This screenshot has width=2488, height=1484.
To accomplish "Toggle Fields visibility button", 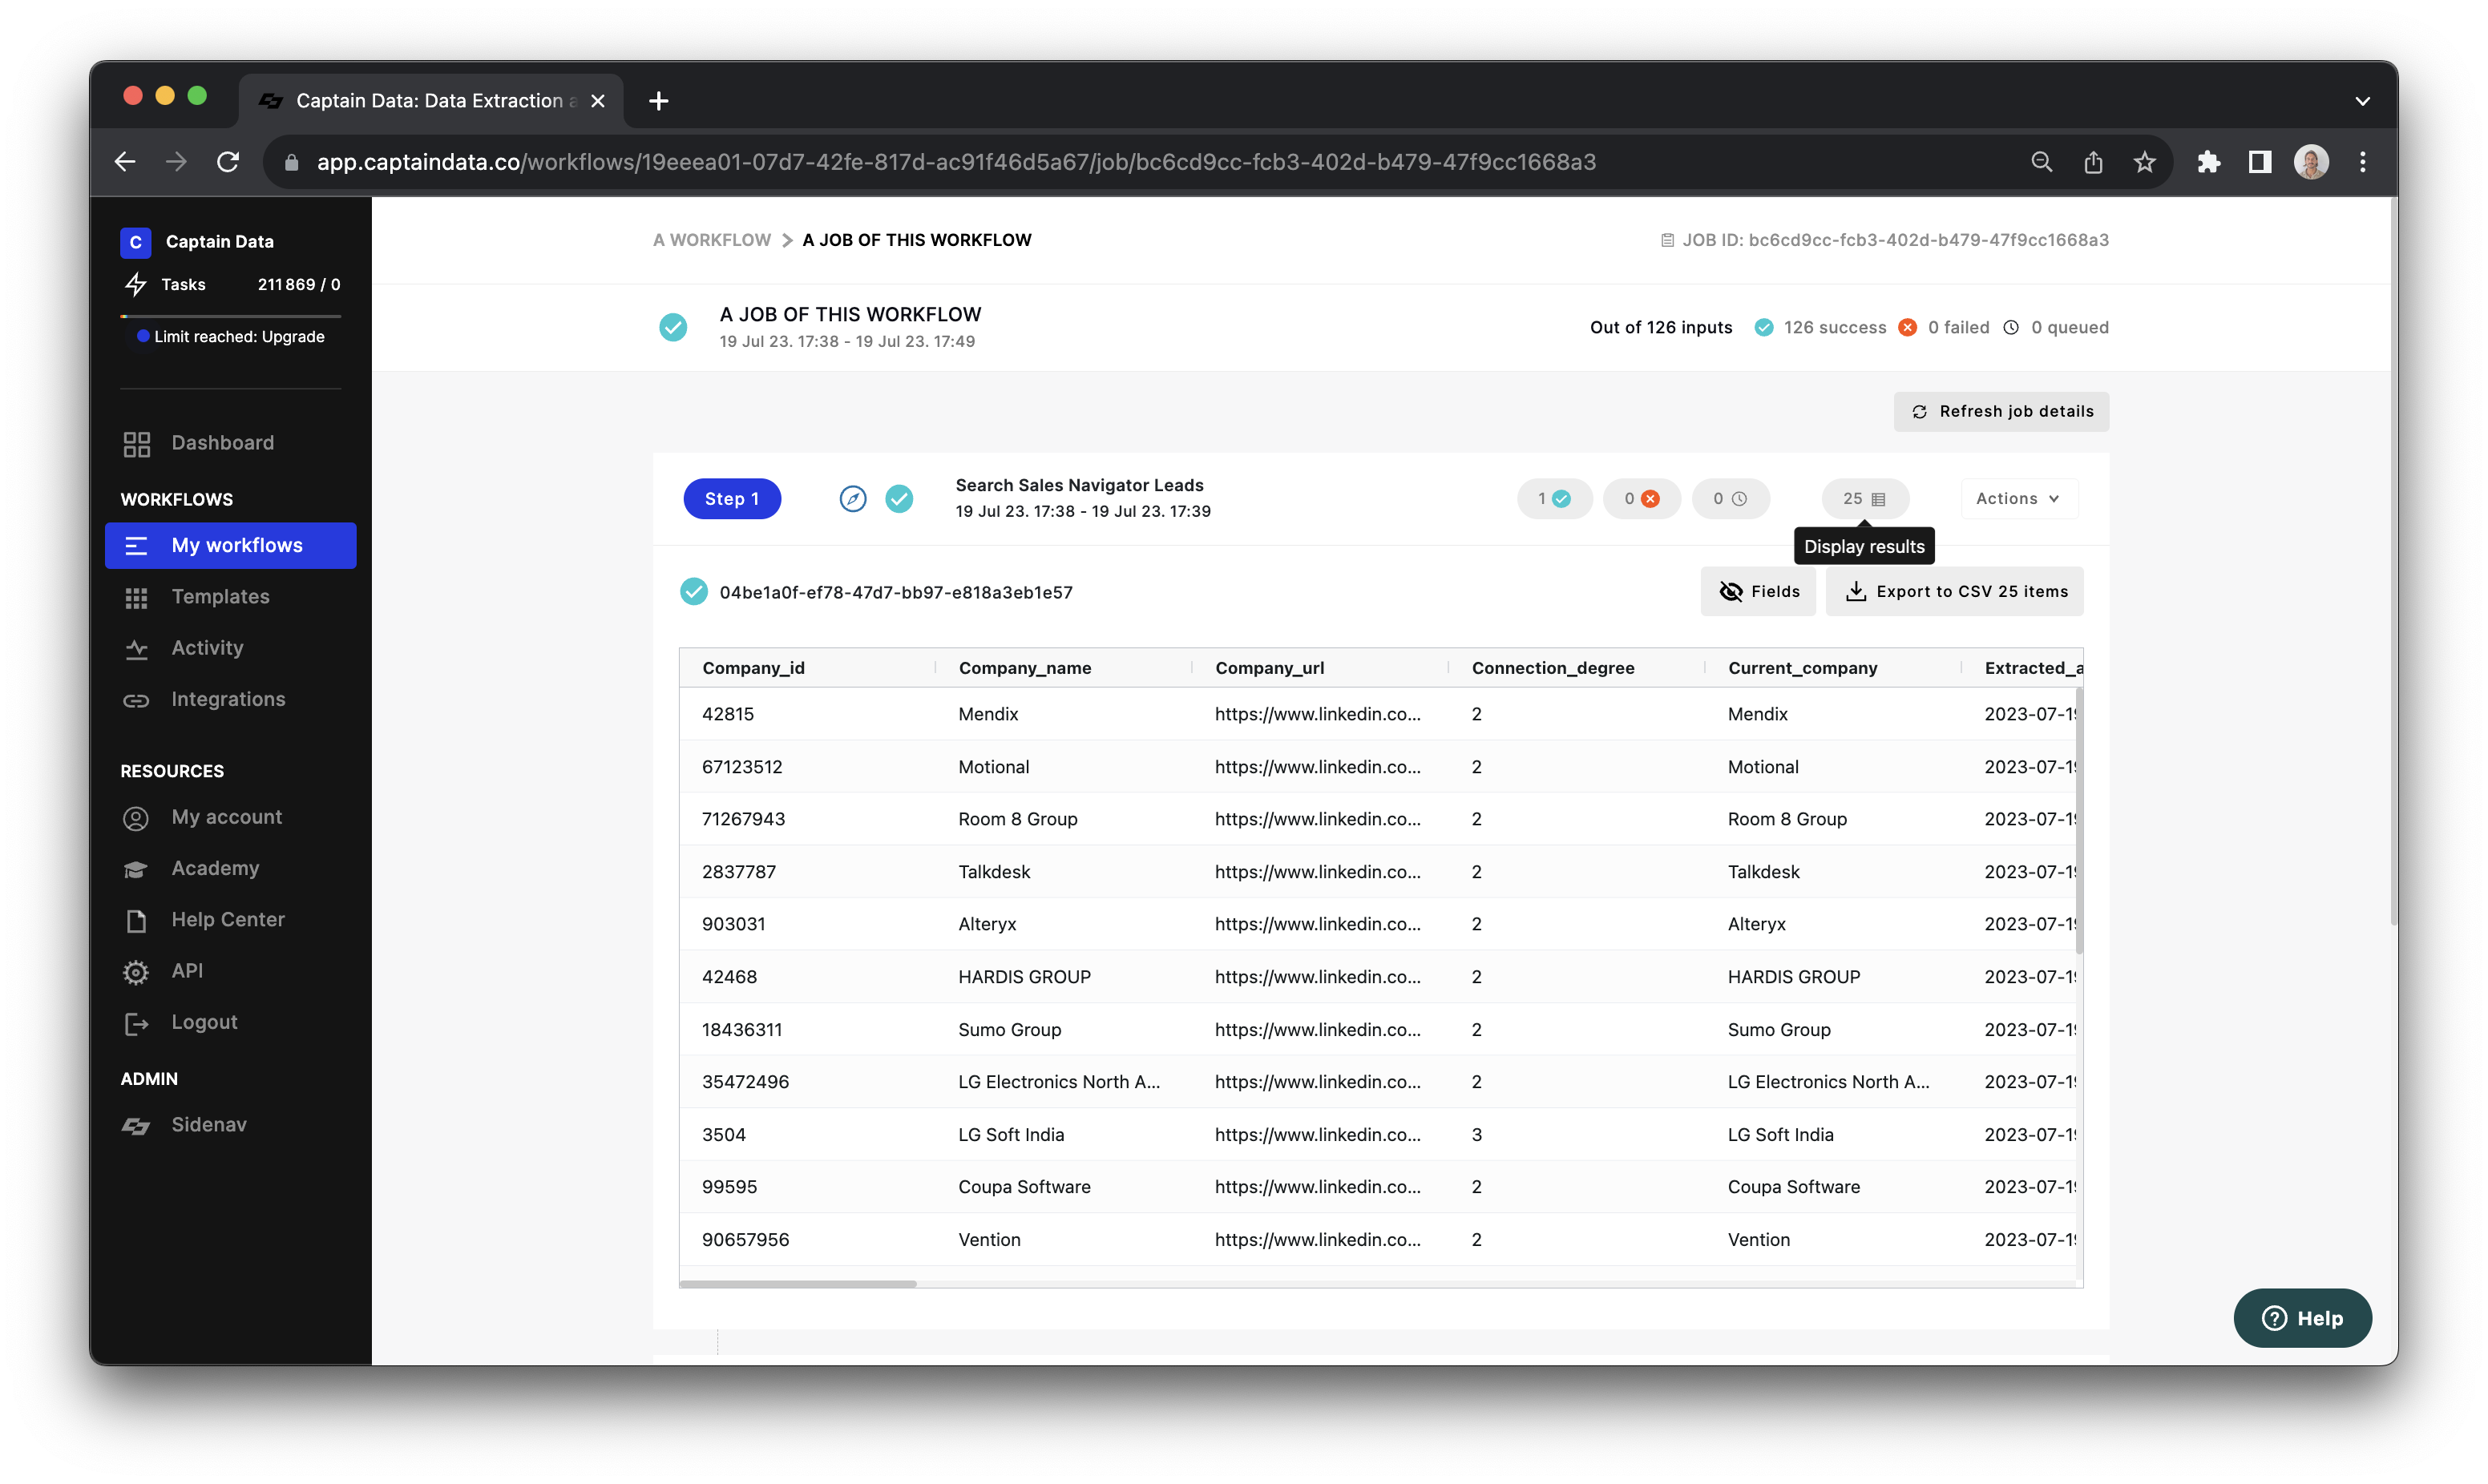I will 1758,592.
